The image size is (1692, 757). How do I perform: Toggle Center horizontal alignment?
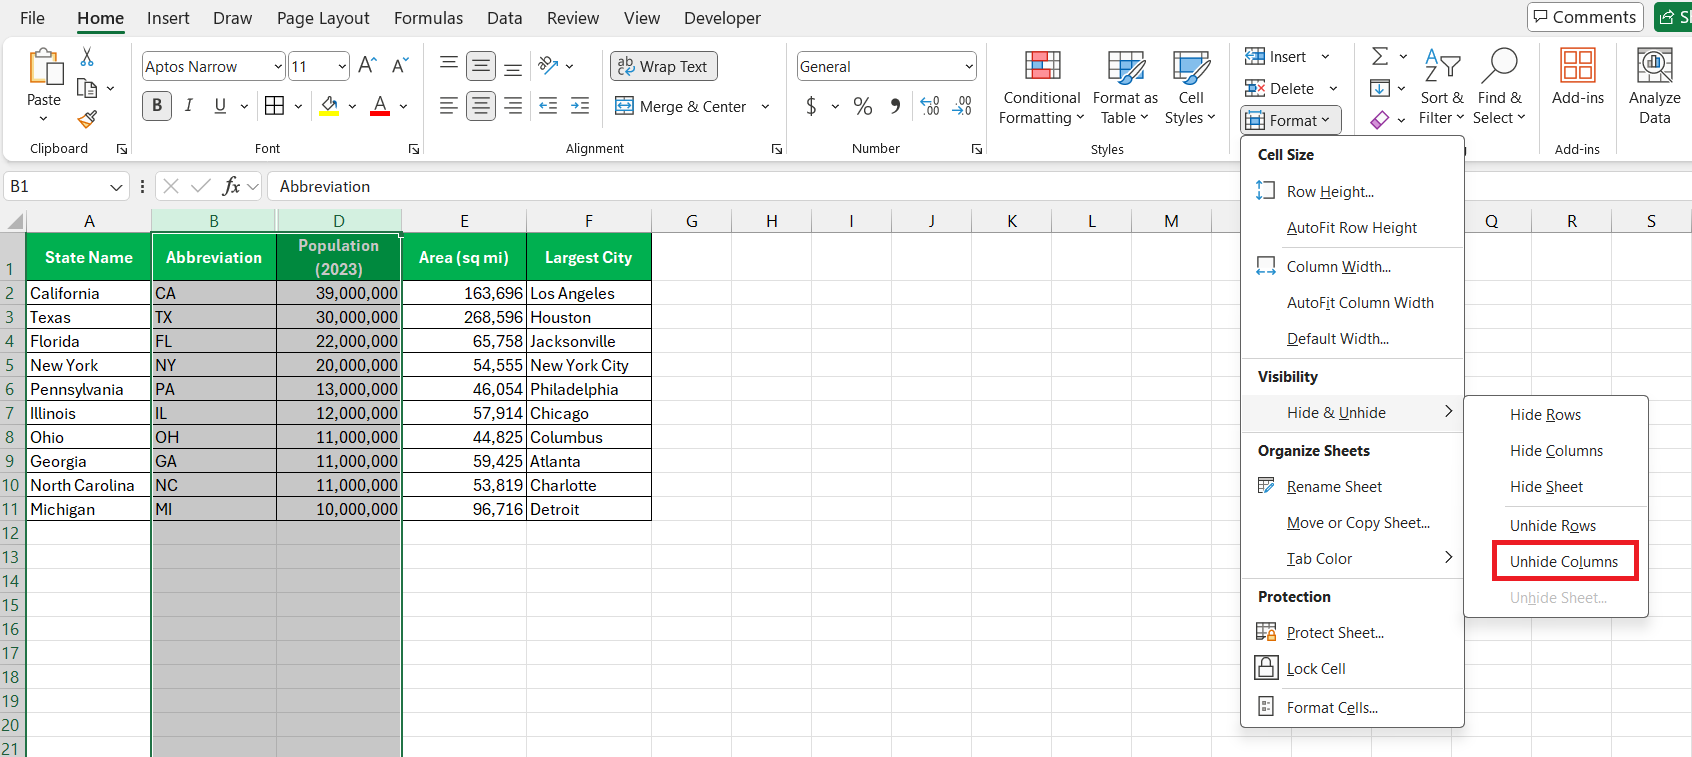point(481,106)
